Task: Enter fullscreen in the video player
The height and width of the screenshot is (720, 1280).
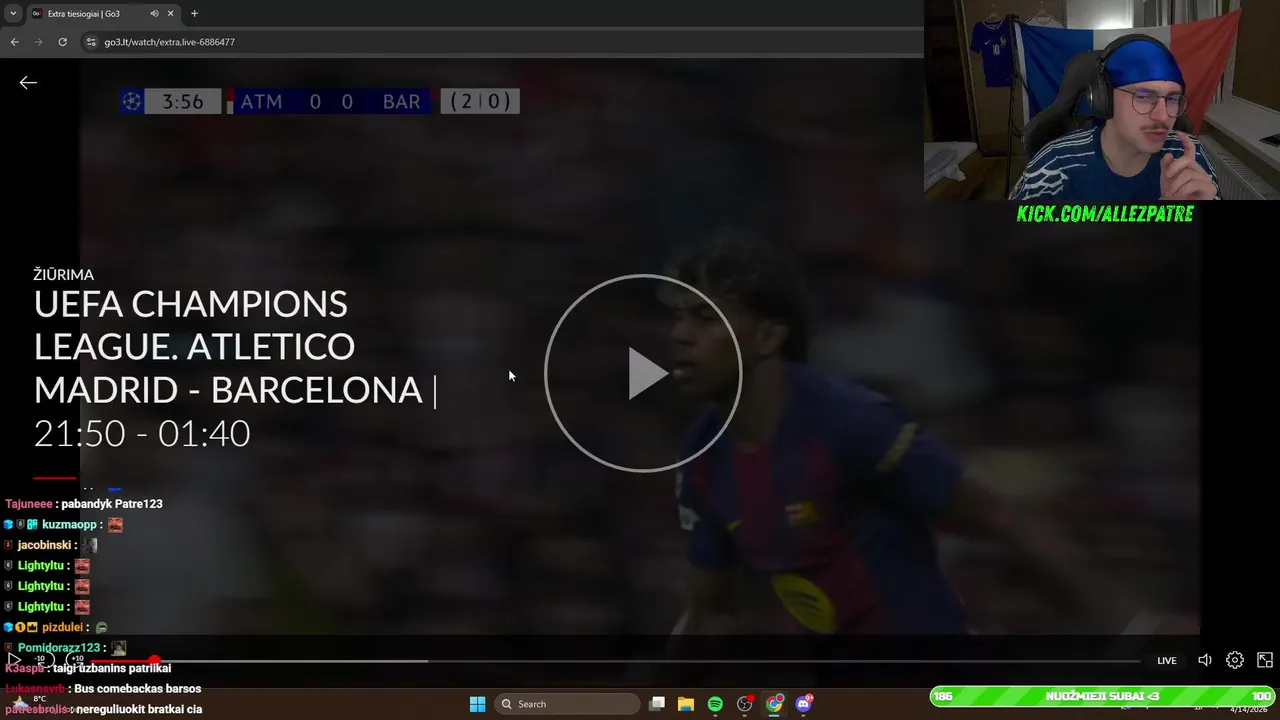Action: [x=1265, y=660]
